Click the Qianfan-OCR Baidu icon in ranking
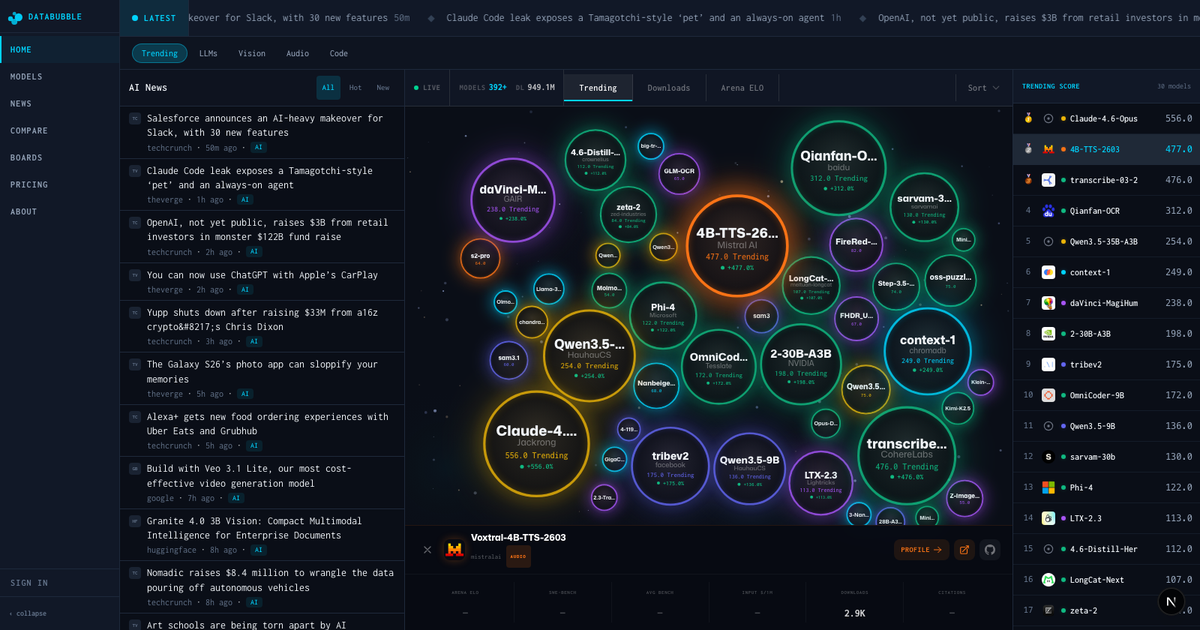Viewport: 1200px width, 630px height. (1048, 211)
